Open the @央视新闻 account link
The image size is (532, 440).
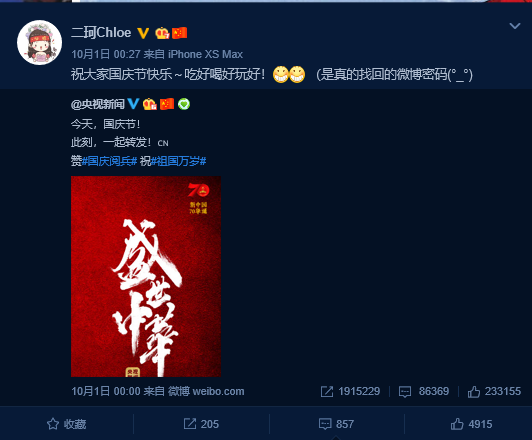(98, 104)
